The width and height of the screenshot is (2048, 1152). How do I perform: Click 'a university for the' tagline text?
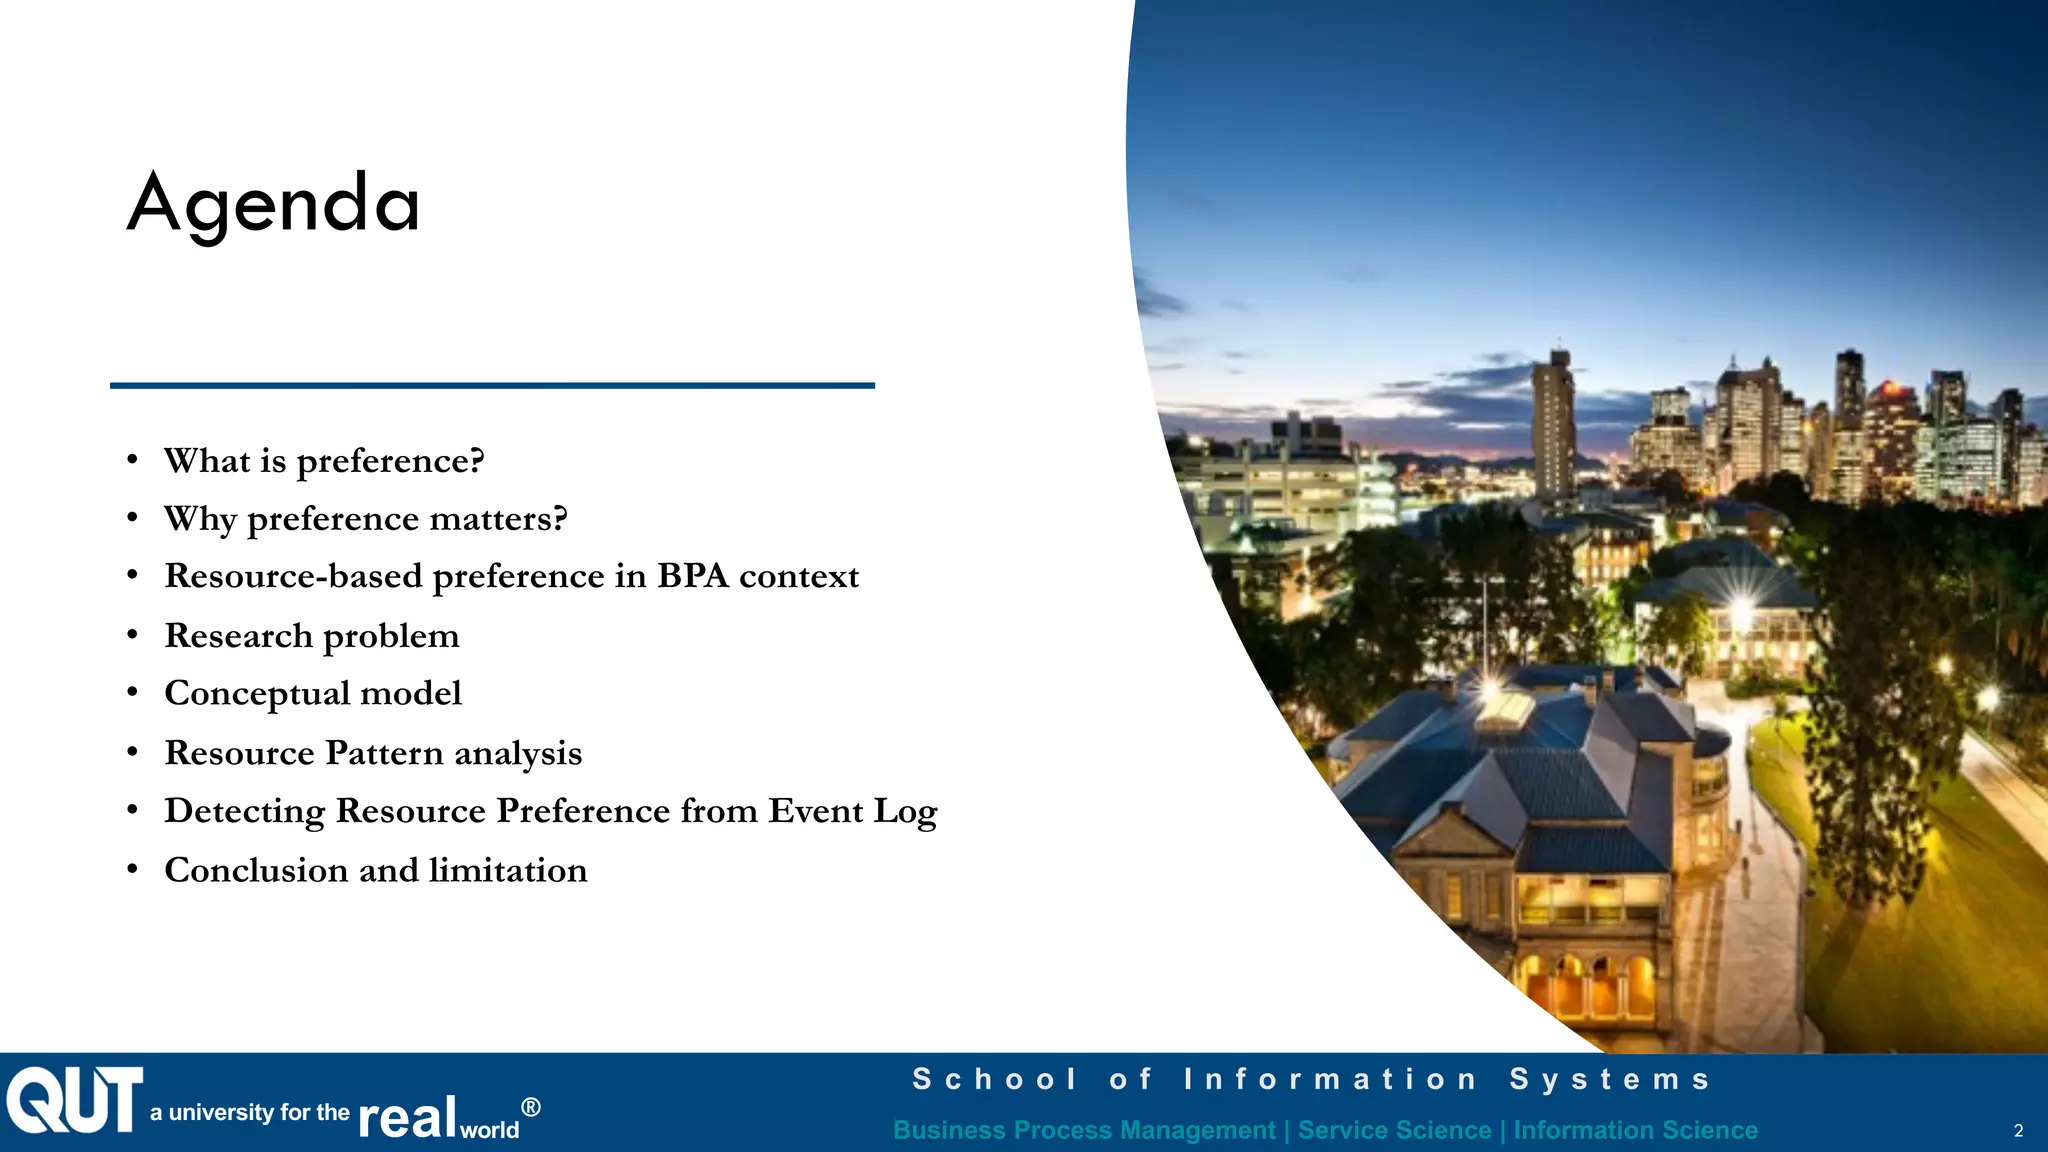tap(249, 1112)
